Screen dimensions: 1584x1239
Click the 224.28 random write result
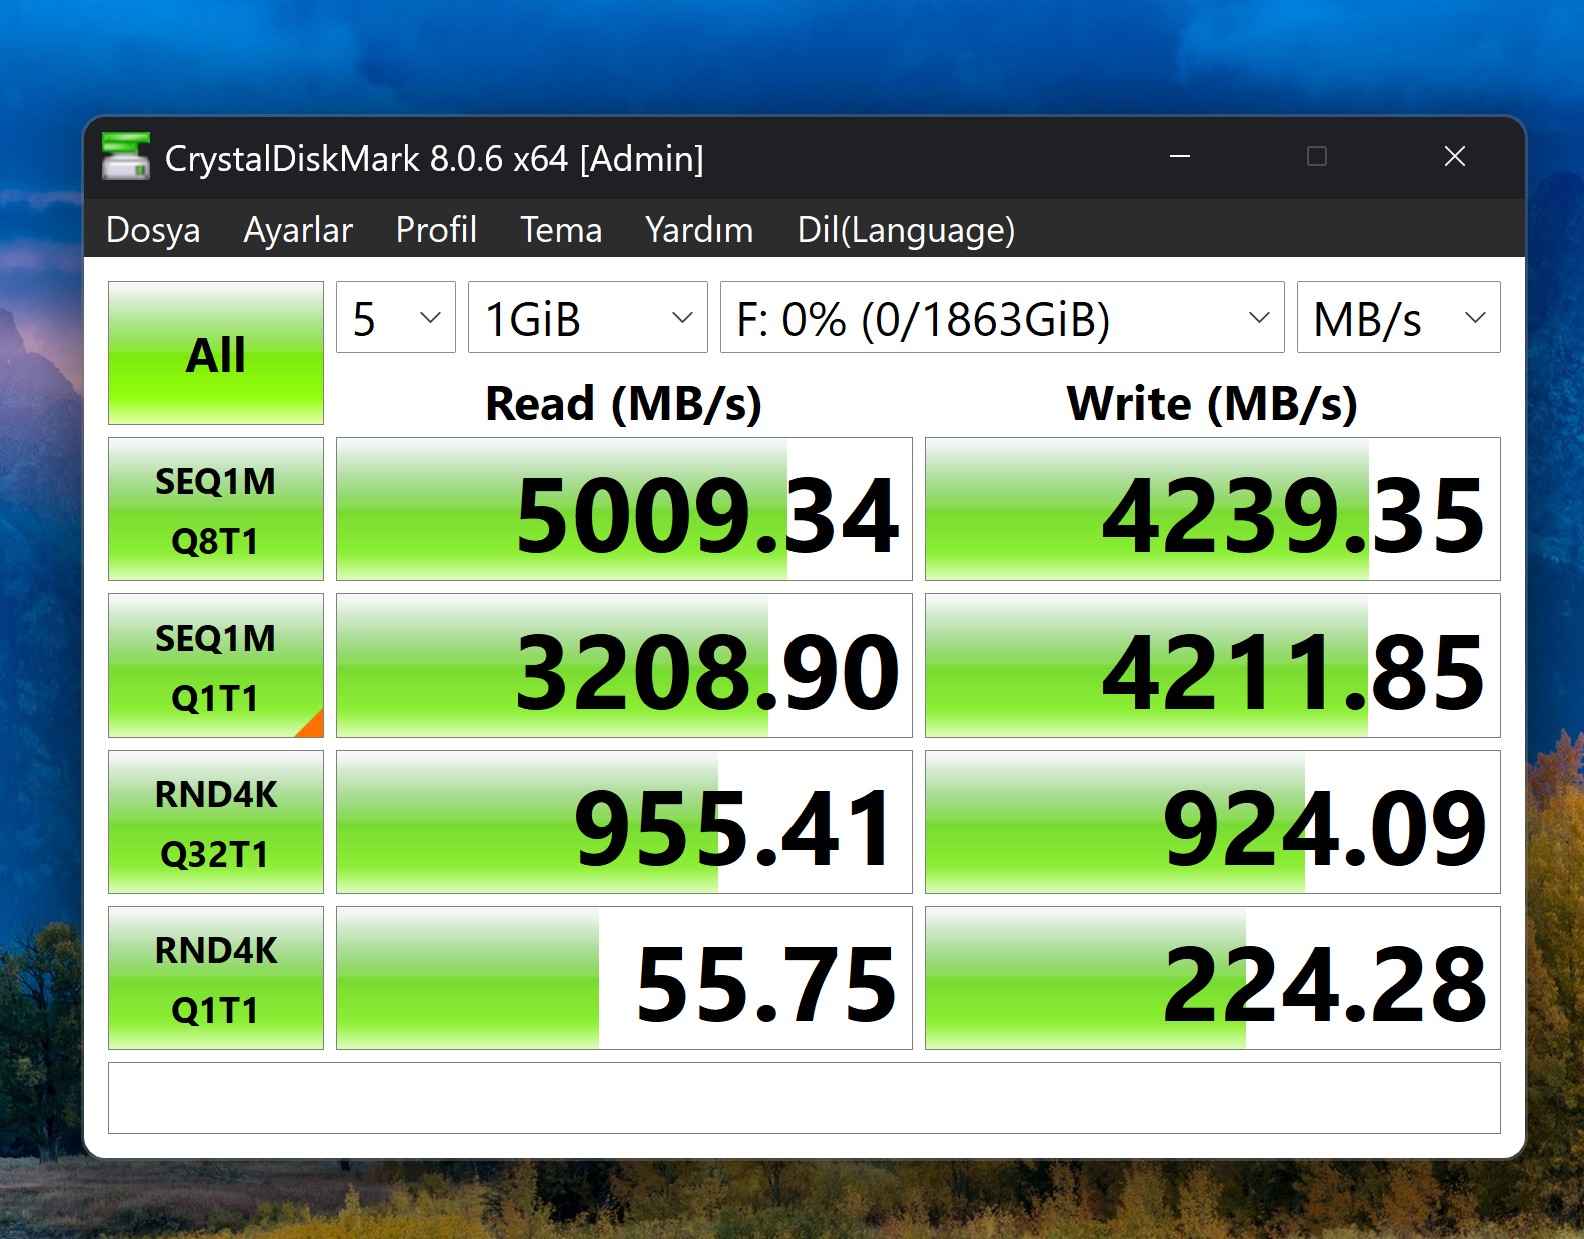coord(1212,979)
